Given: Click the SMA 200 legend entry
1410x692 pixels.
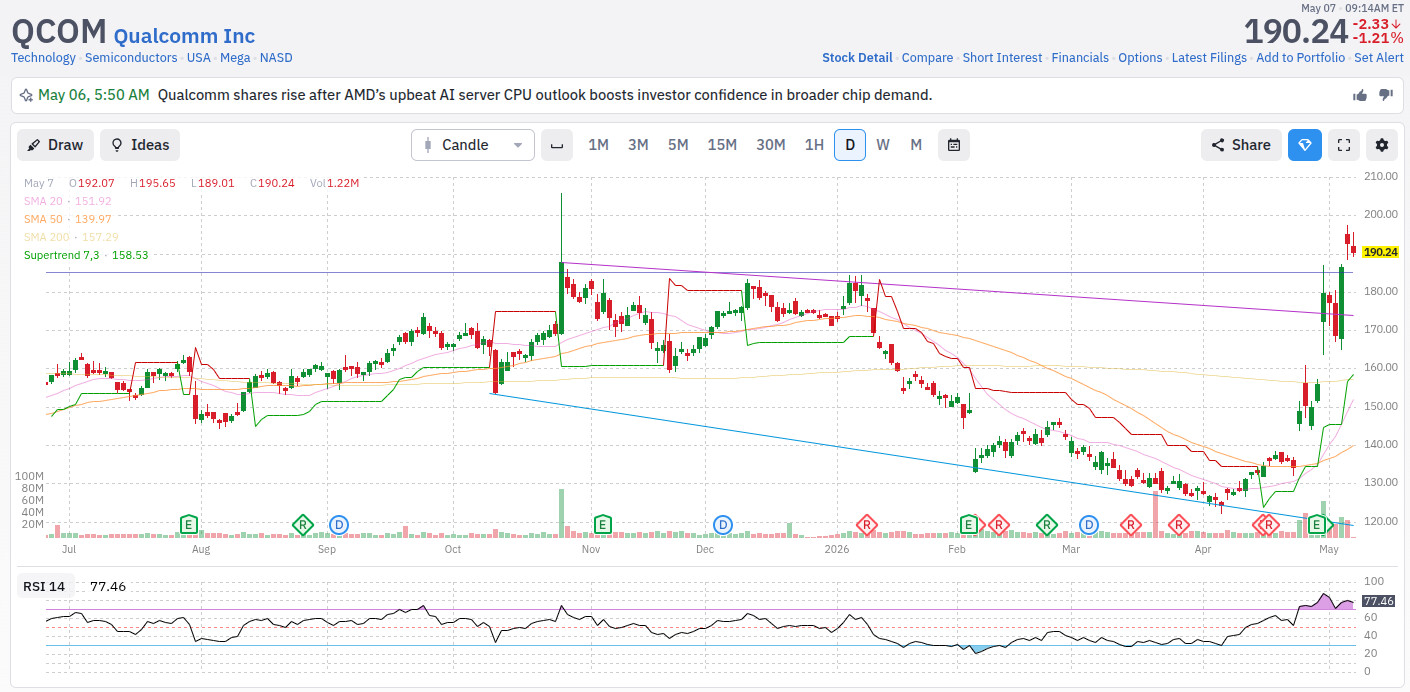Looking at the screenshot, I should (x=72, y=237).
